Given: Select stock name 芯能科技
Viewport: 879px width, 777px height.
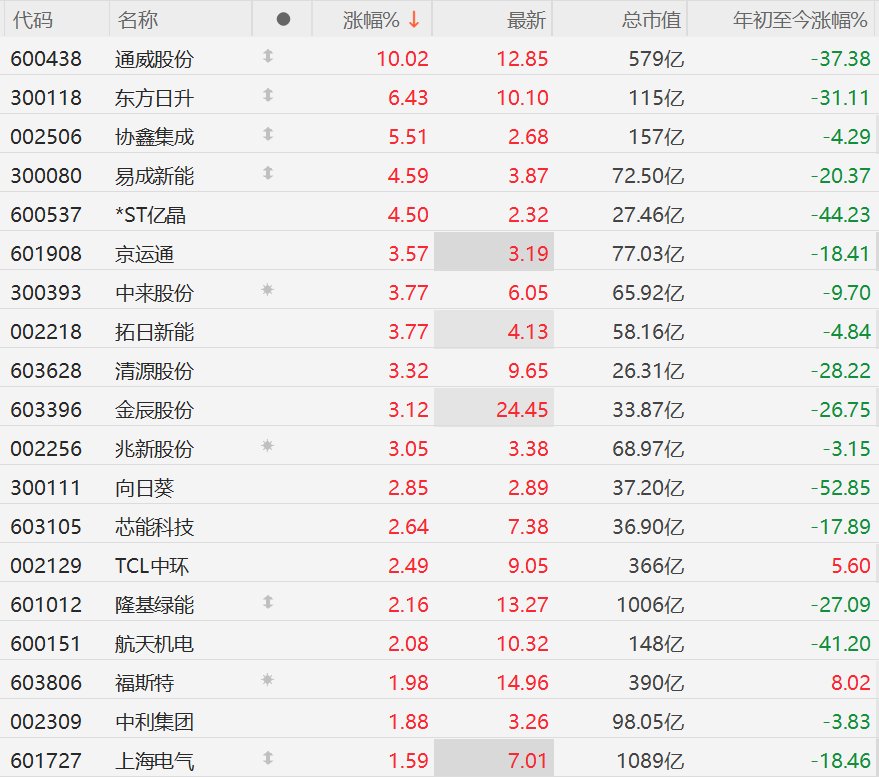Looking at the screenshot, I should pos(154,526).
